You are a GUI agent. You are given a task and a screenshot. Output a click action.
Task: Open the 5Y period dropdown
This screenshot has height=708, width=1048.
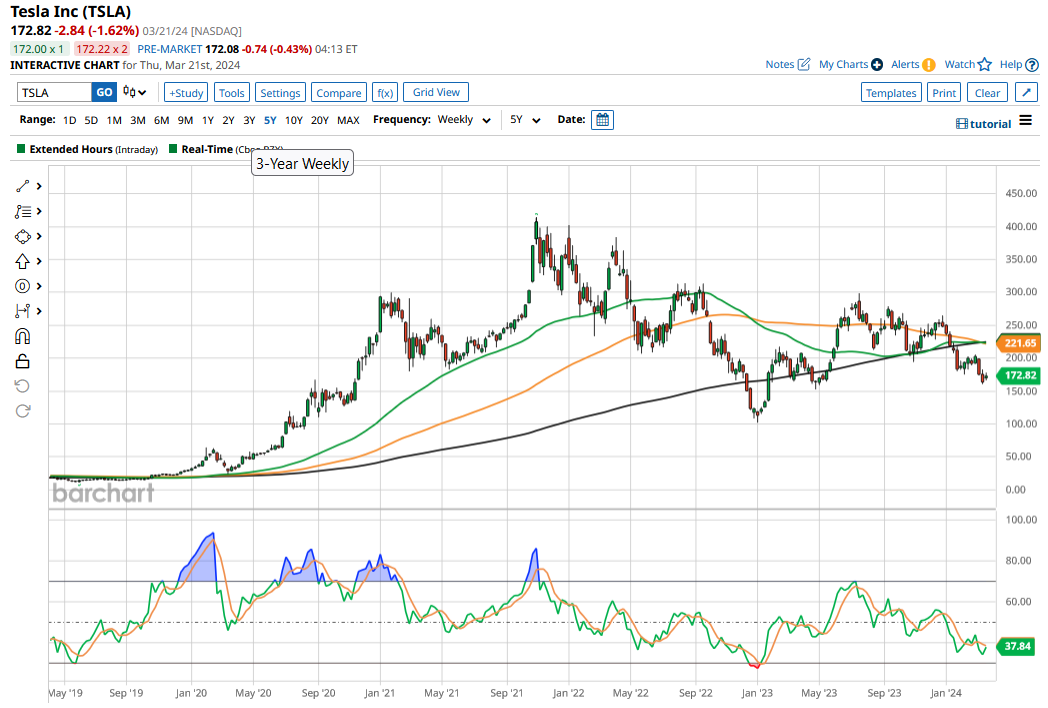tap(525, 119)
